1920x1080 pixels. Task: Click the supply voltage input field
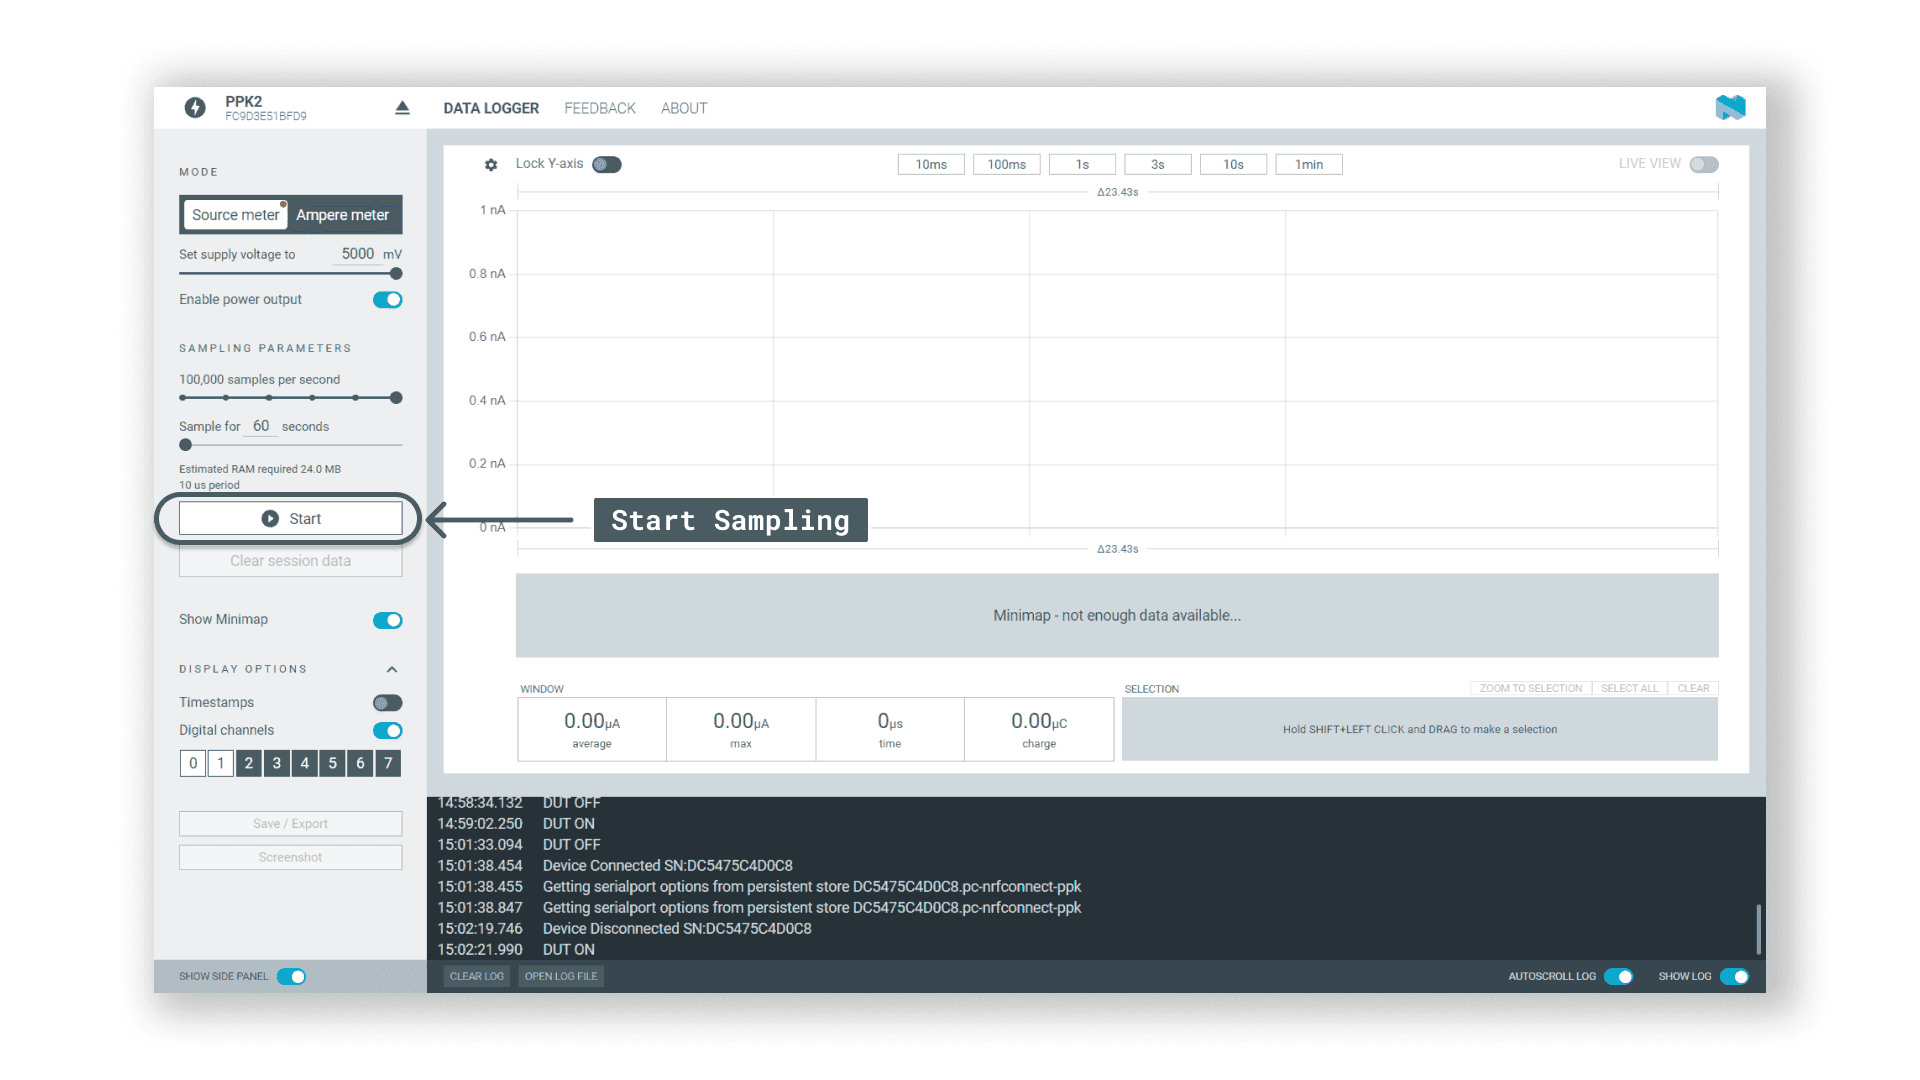click(x=356, y=254)
